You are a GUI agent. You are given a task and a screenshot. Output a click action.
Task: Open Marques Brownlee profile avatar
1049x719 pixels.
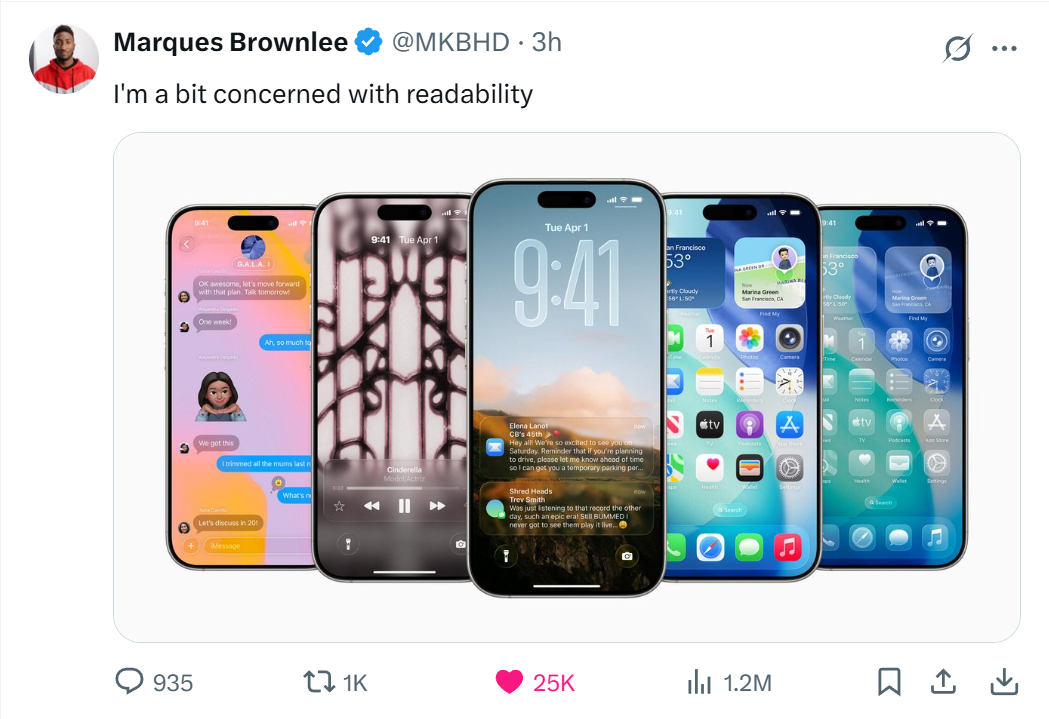click(64, 59)
